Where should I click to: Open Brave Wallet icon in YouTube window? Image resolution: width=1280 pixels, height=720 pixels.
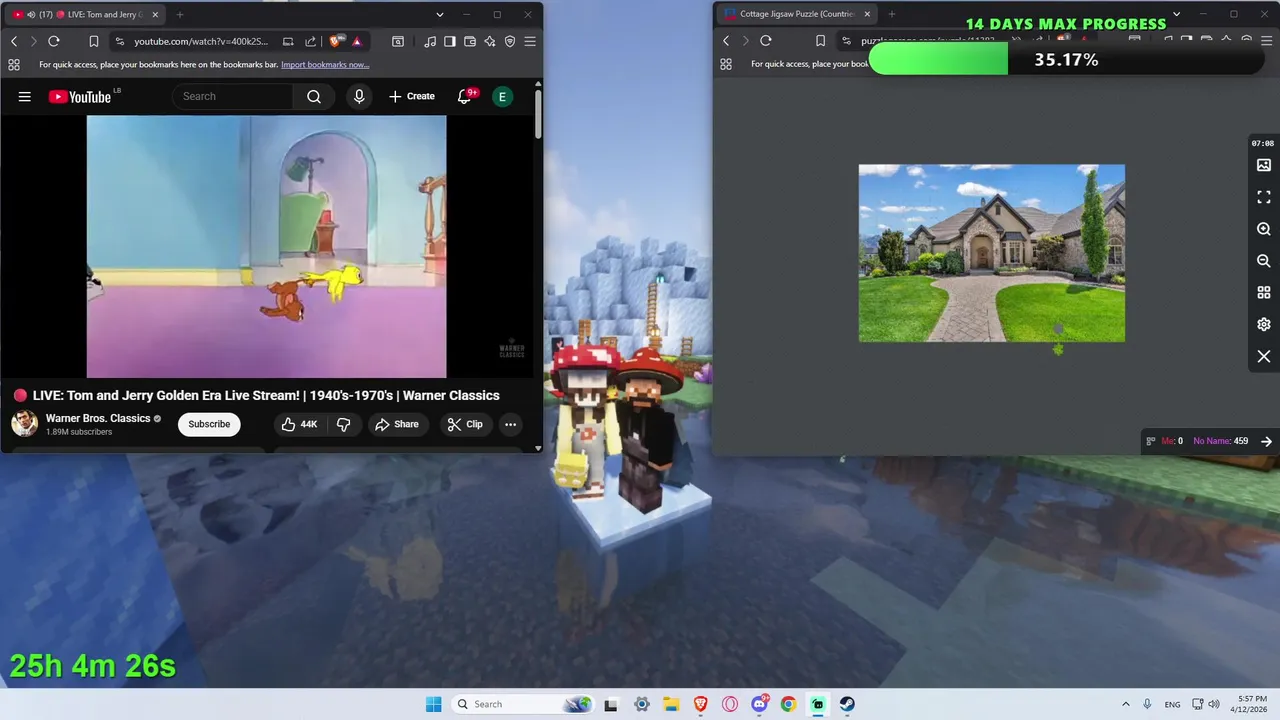(x=470, y=41)
